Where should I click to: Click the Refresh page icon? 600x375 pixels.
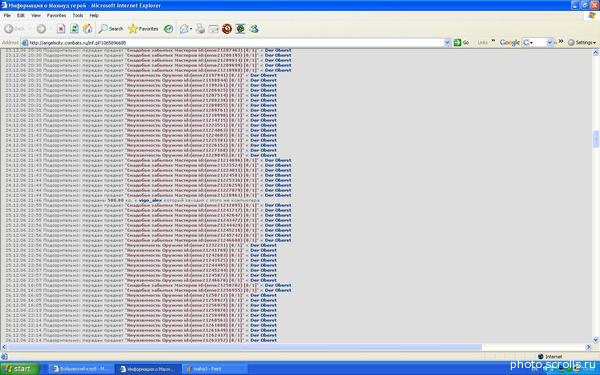pos(74,29)
